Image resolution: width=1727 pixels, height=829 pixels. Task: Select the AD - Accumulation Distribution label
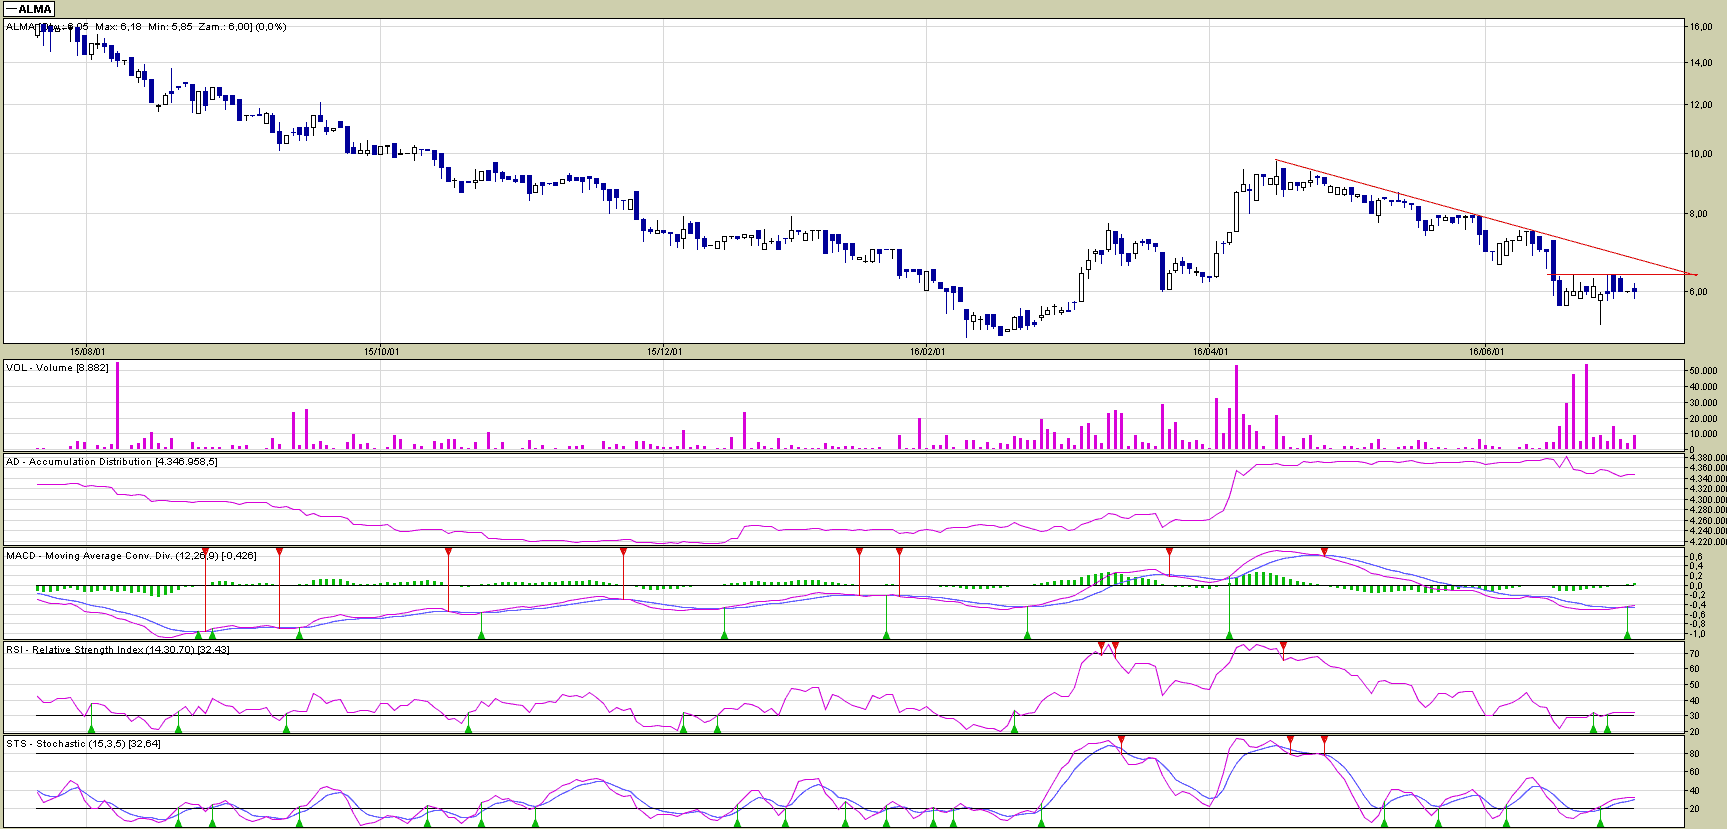tap(111, 462)
